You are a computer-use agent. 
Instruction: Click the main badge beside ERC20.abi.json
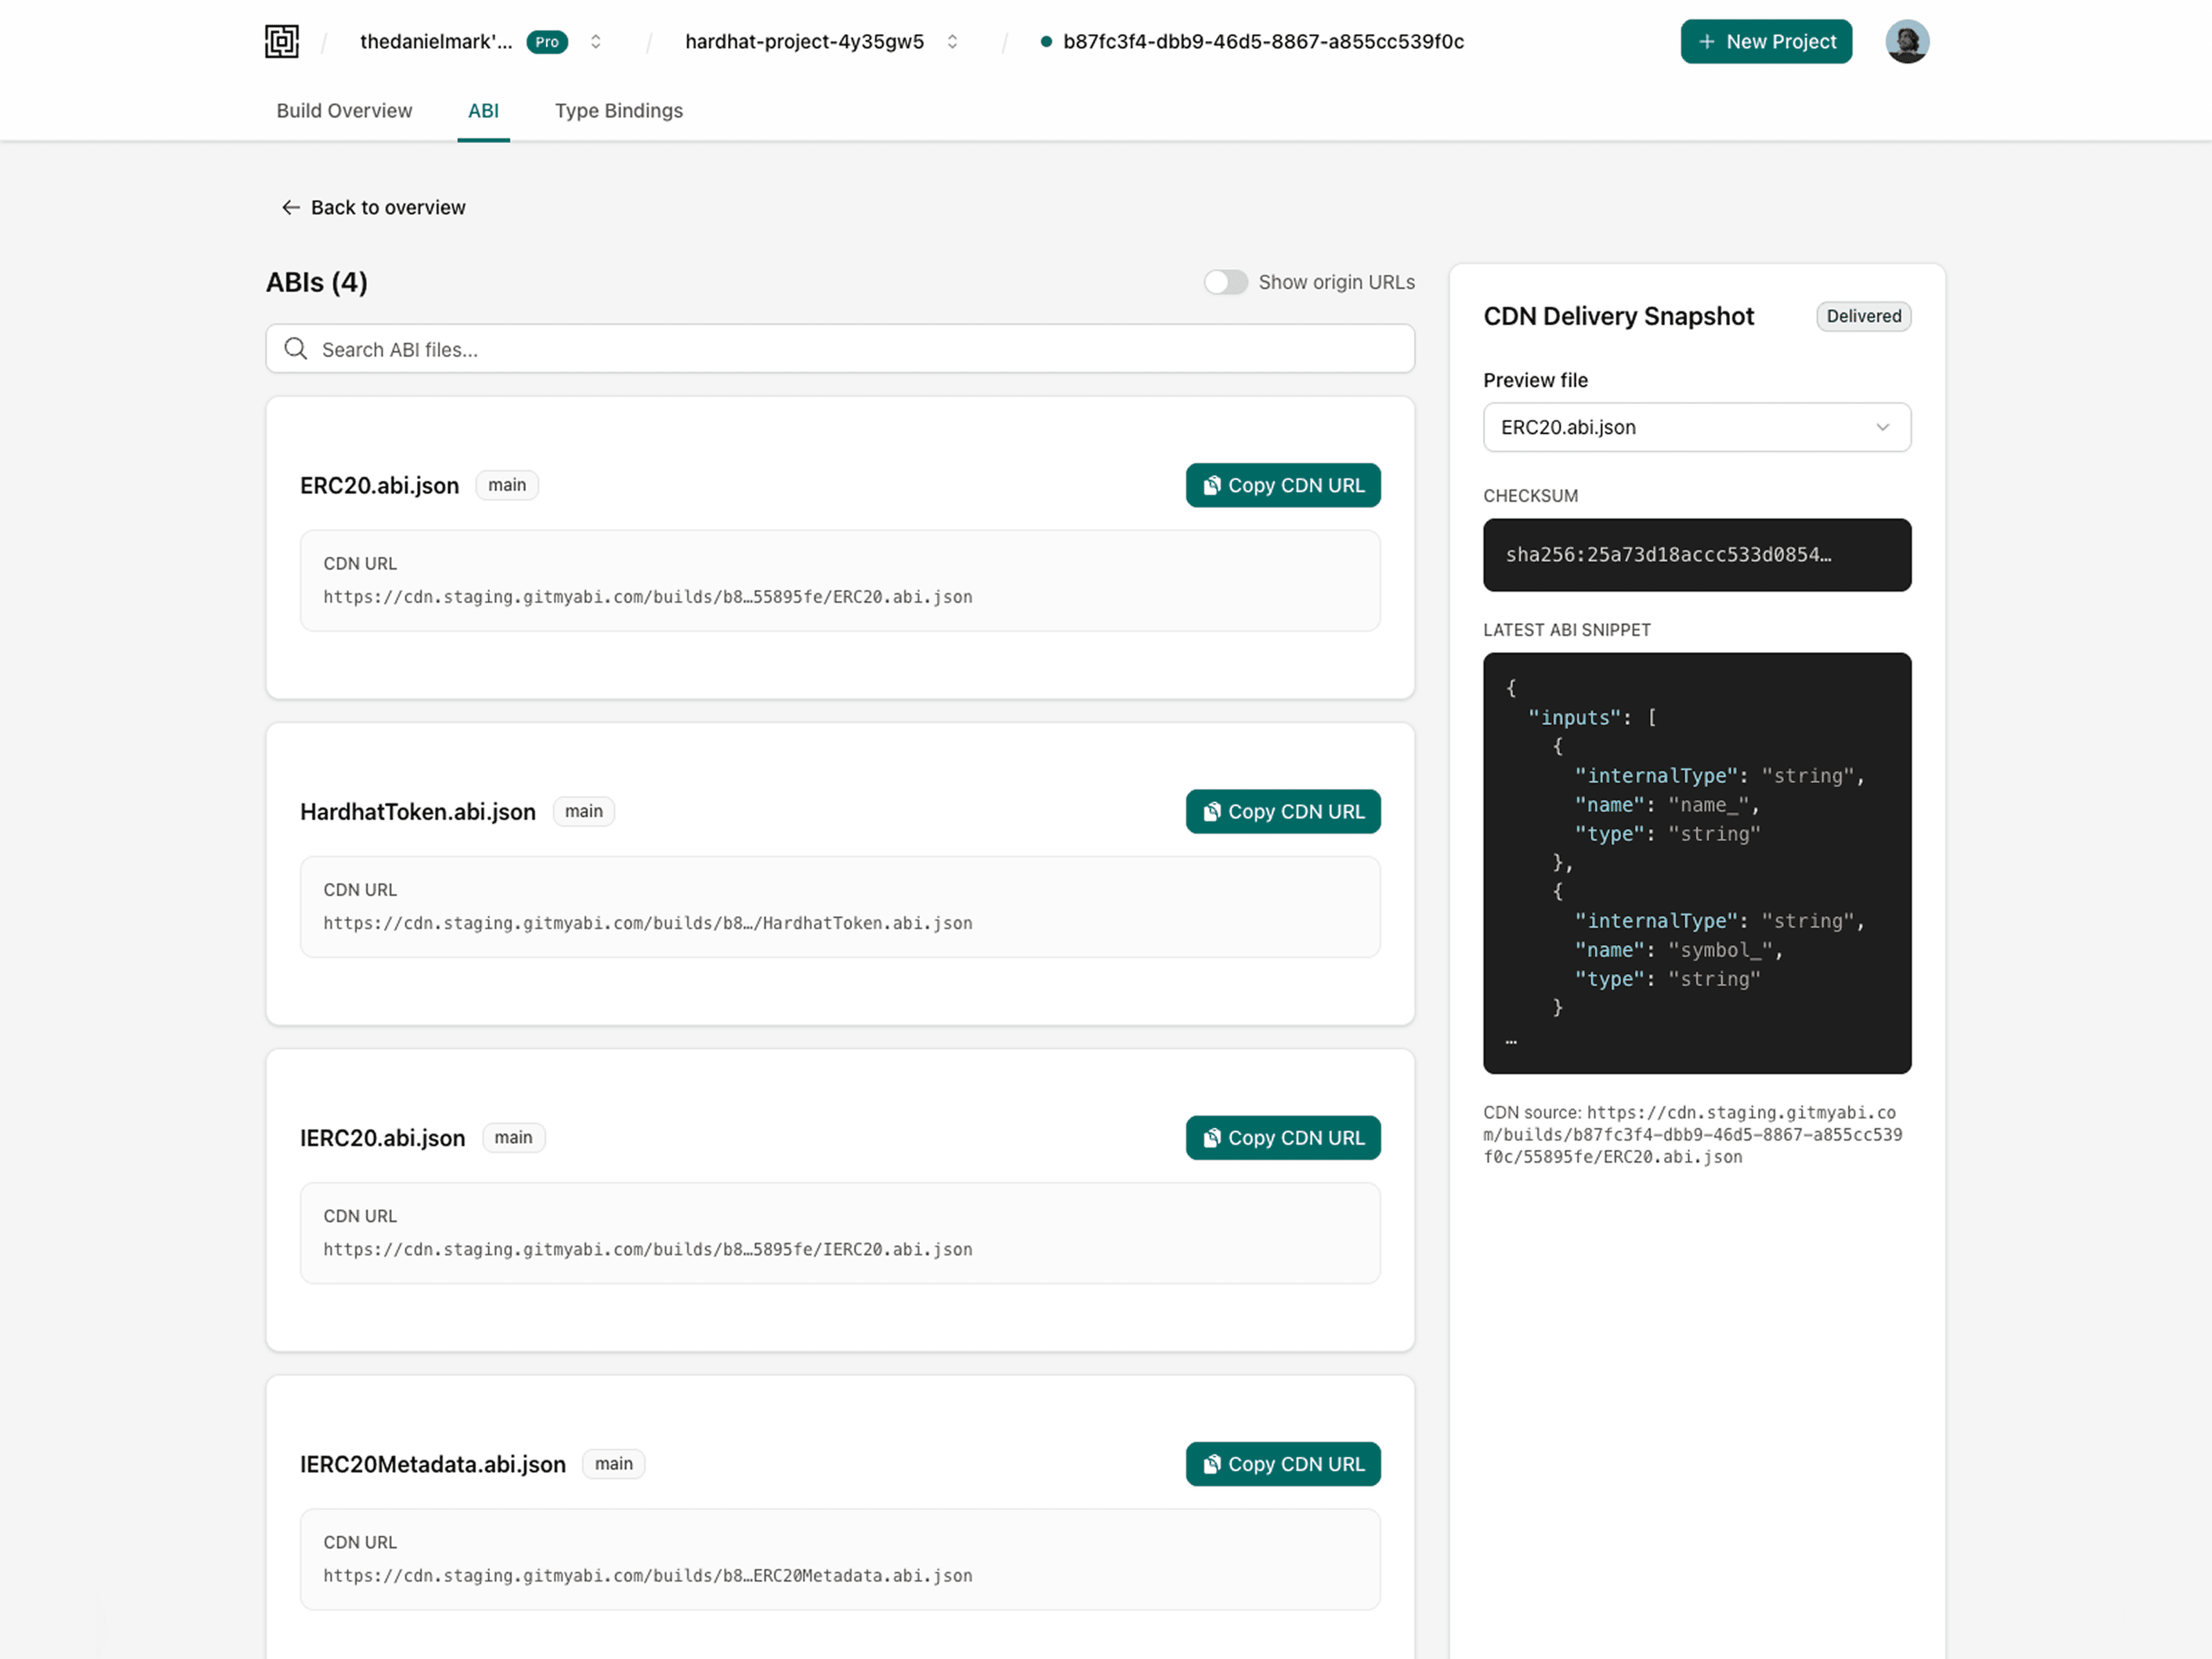point(507,485)
